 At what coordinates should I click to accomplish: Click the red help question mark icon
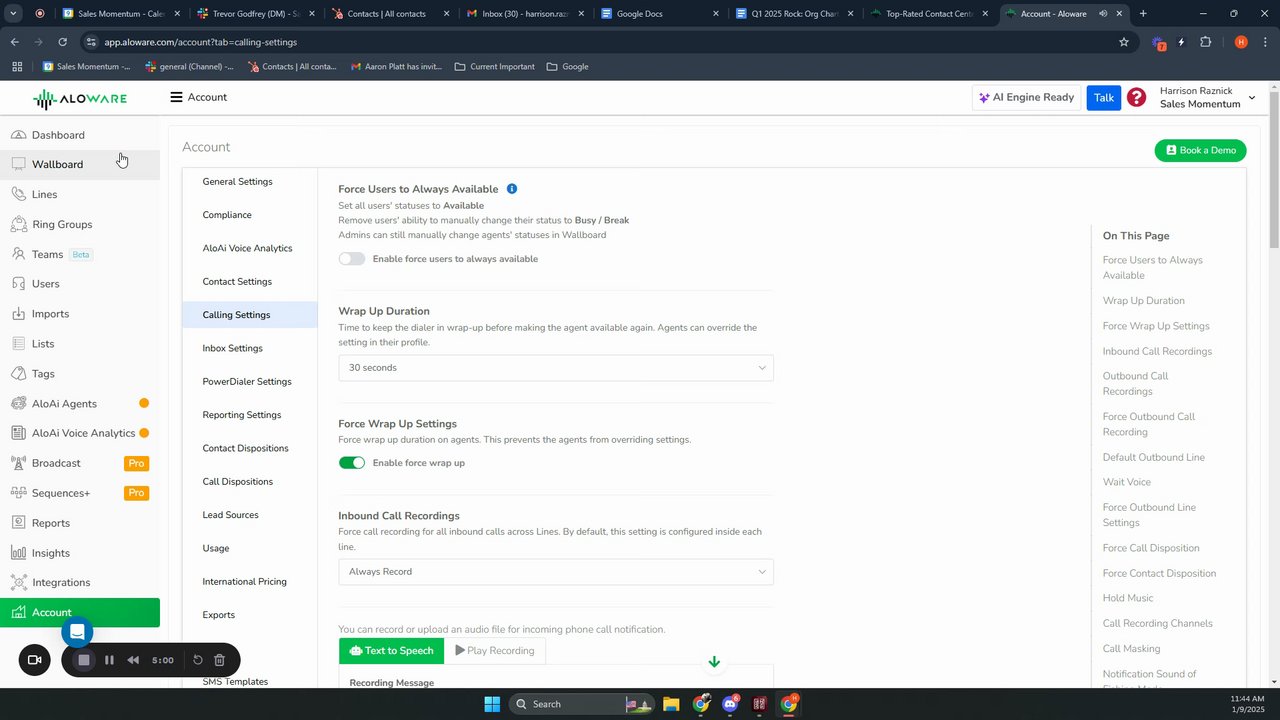(x=1136, y=97)
